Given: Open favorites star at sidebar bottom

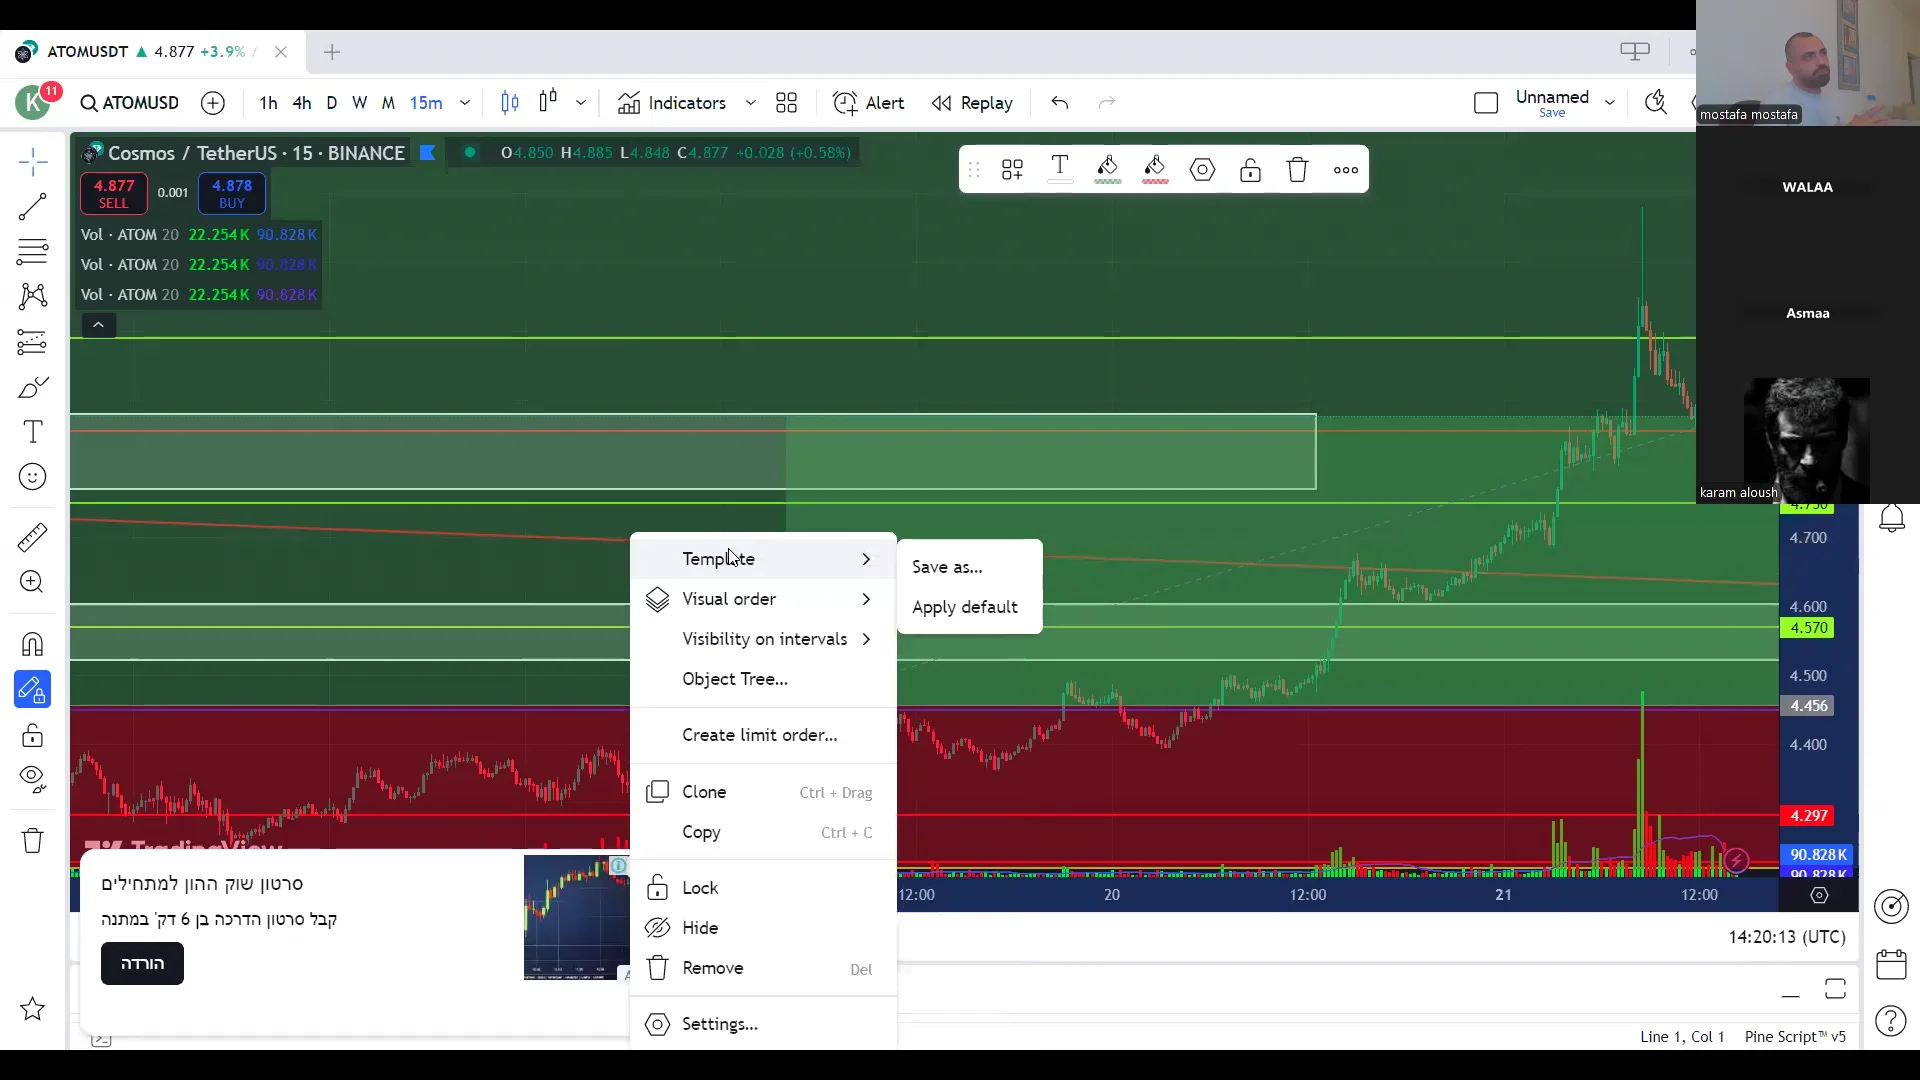Looking at the screenshot, I should coord(32,1009).
